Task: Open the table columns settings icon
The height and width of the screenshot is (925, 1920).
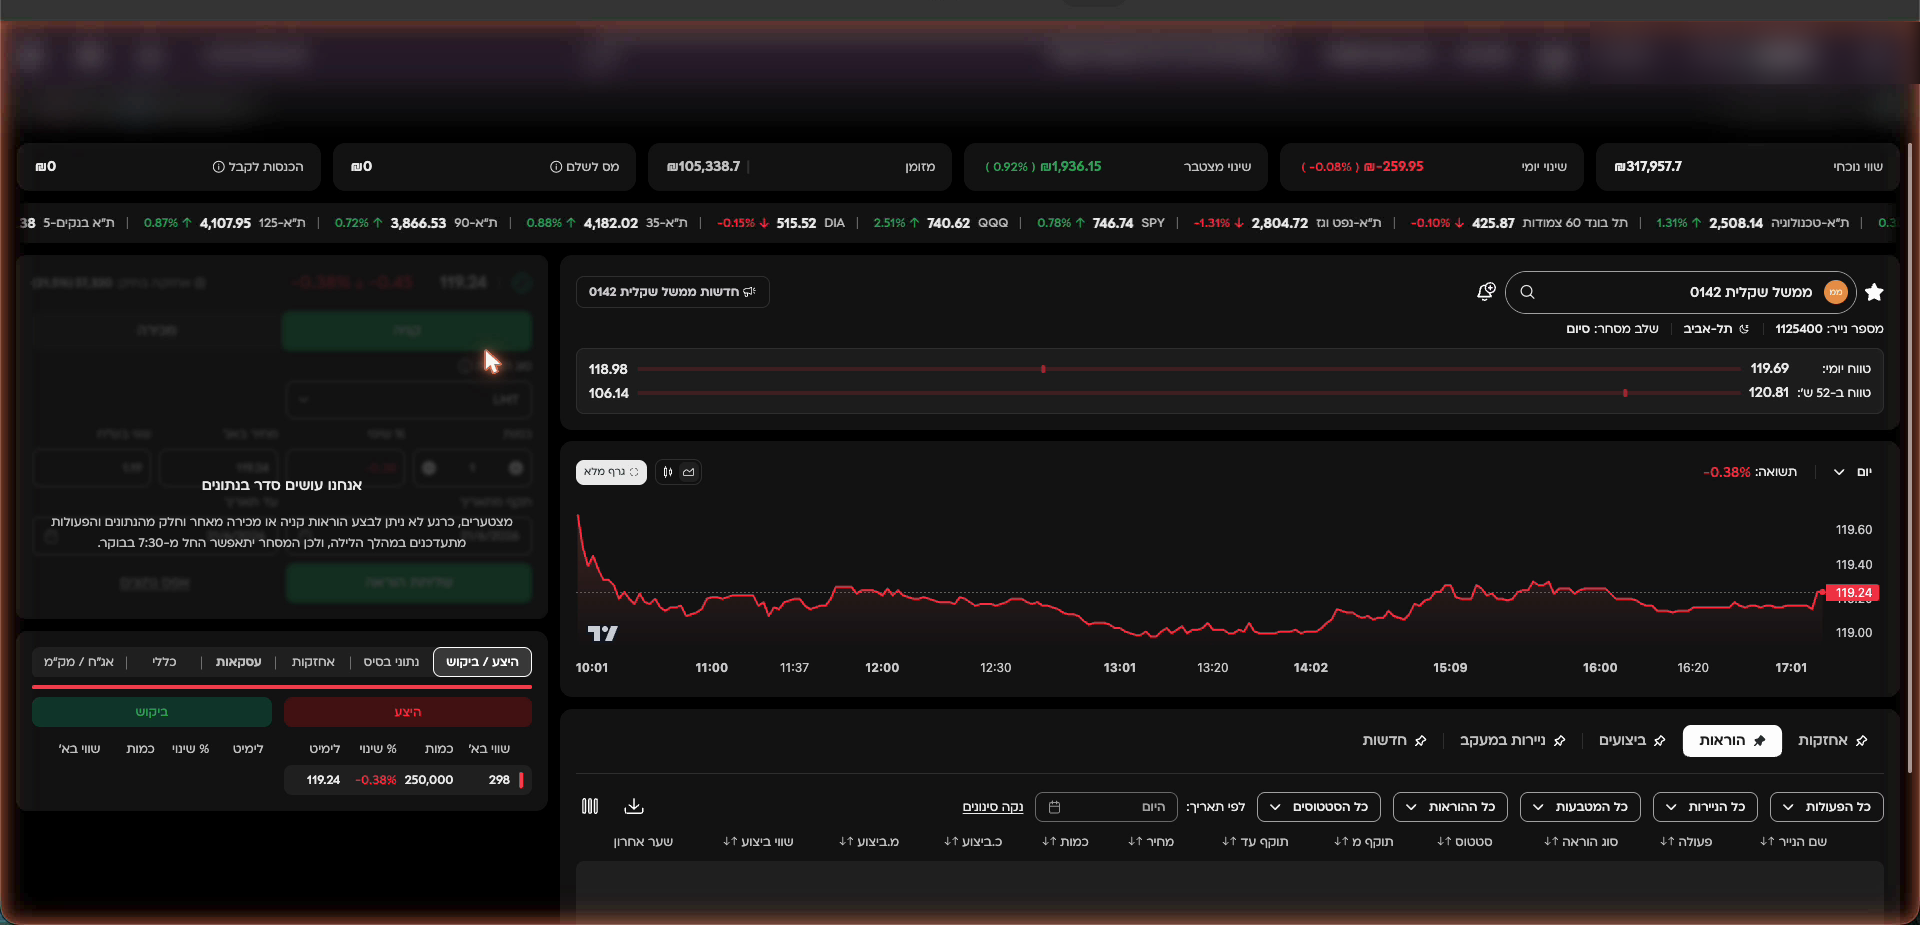Action: 590,806
